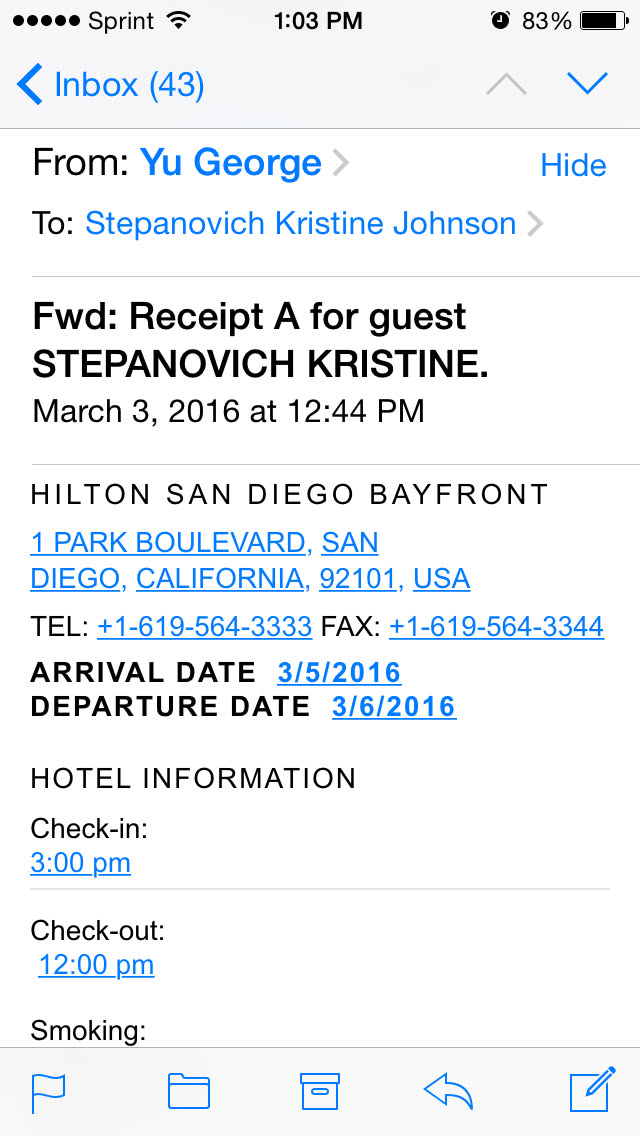Tap the 12:00 pm check-out time
This screenshot has width=640, height=1136.
96,965
